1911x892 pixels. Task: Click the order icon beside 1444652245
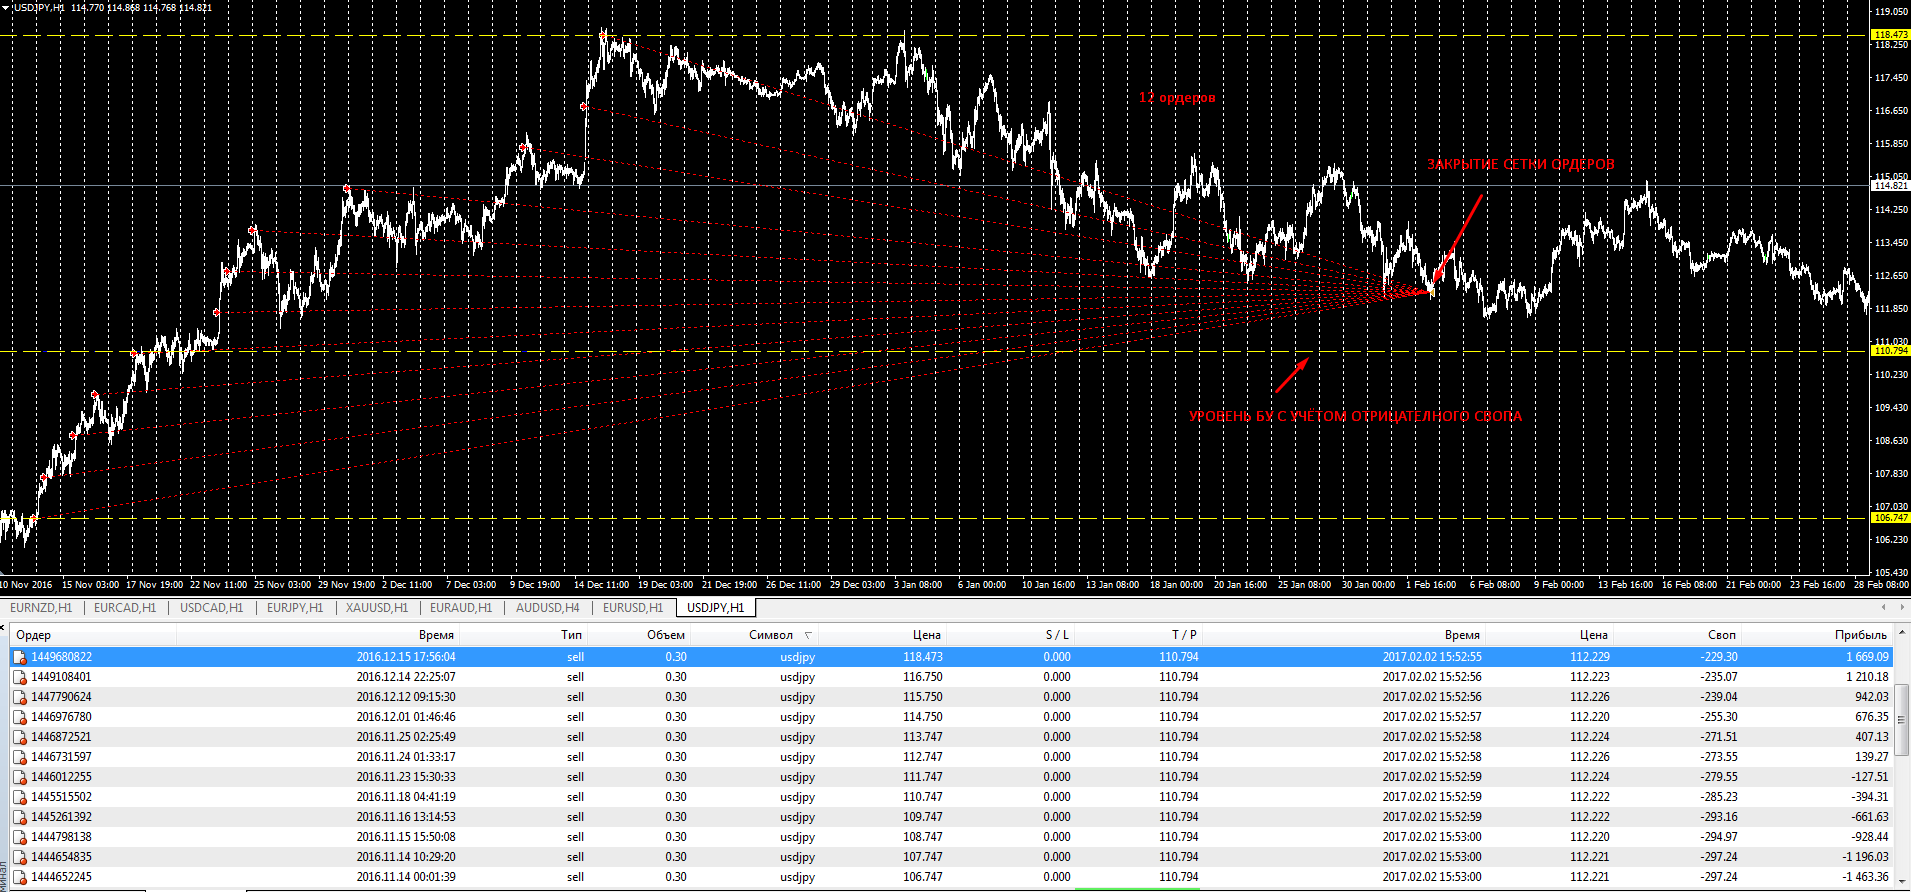pos(20,877)
